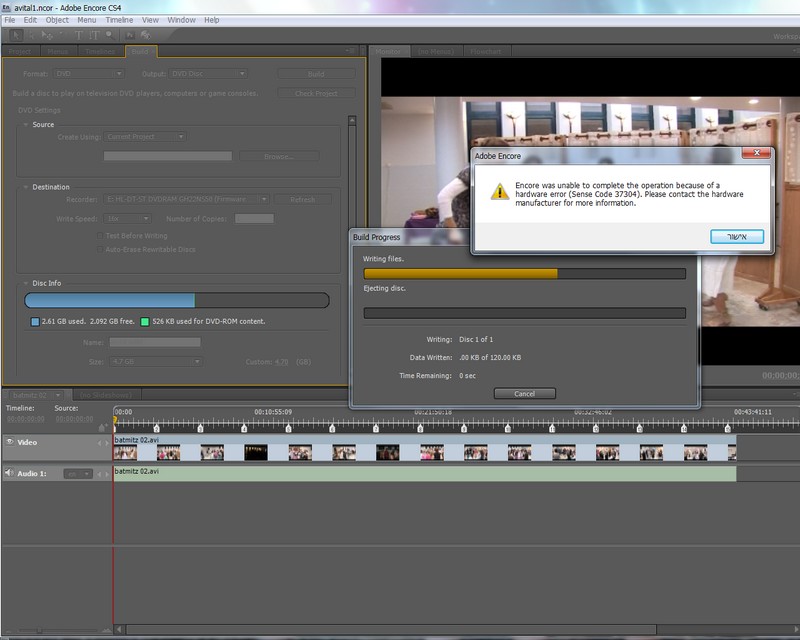
Task: Click previous arrow on Audio 1 track
Action: [99, 474]
